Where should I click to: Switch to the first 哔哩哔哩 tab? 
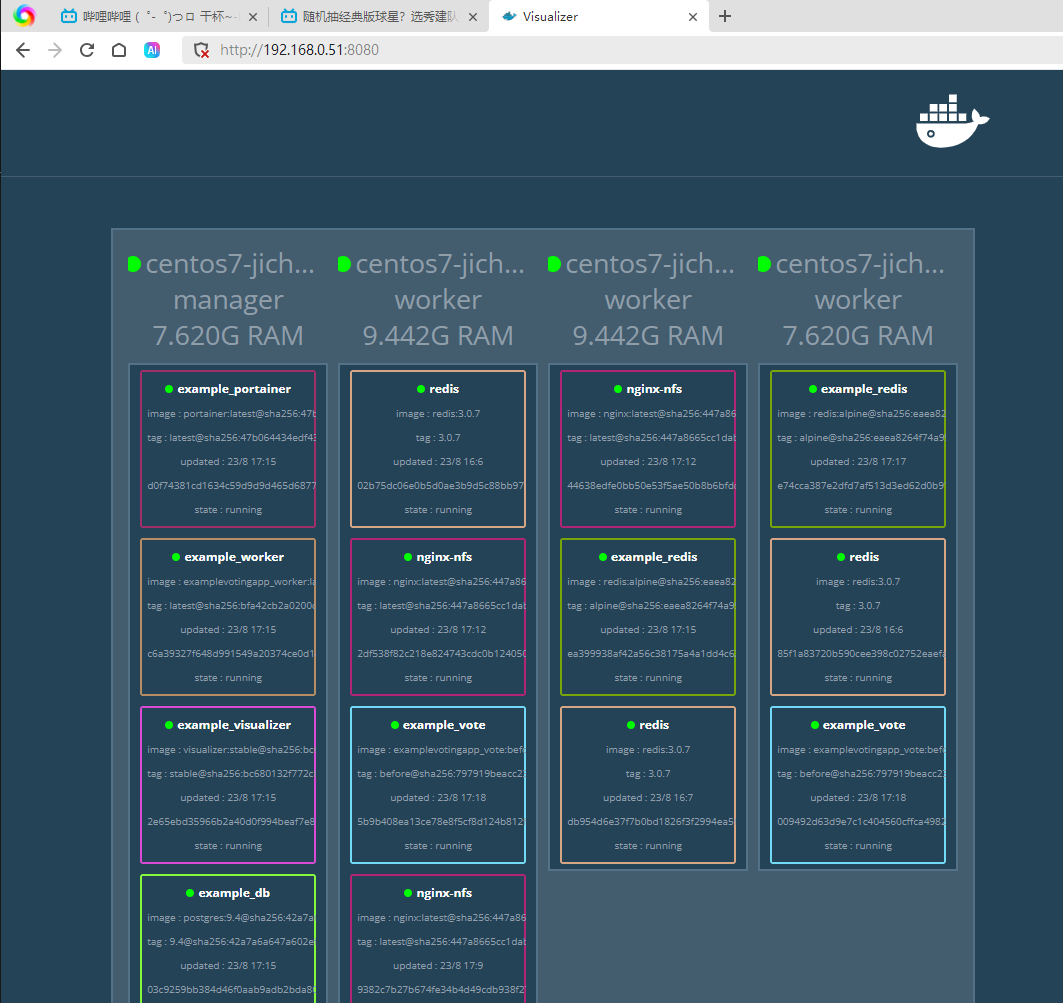pyautogui.click(x=159, y=16)
